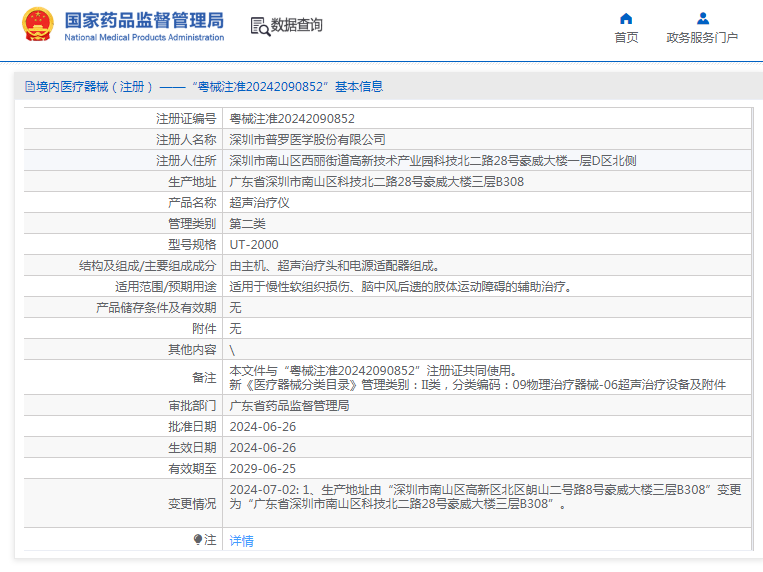The width and height of the screenshot is (763, 572).
Task: Click the 有效期至 row label
Action: (192, 469)
